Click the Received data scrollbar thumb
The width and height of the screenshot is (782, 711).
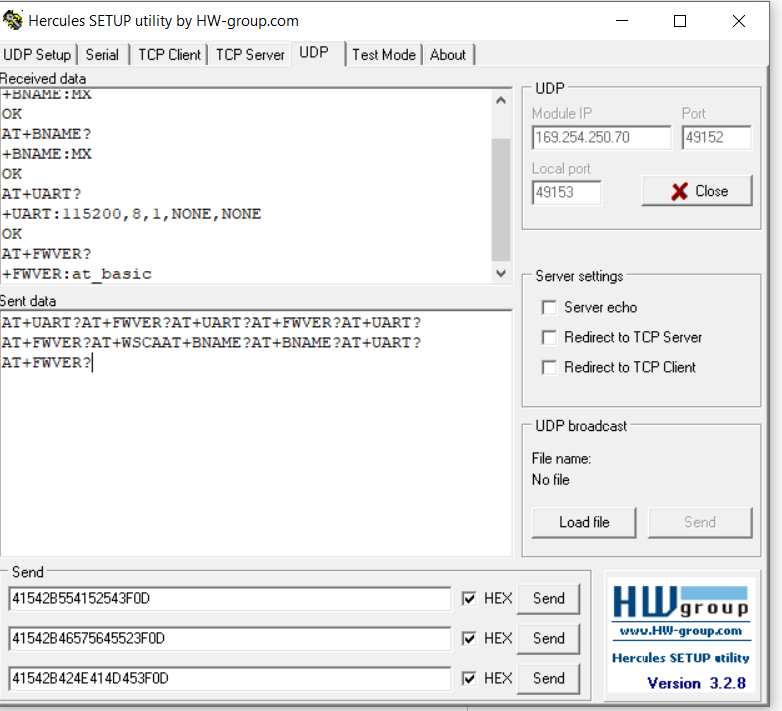[x=501, y=199]
